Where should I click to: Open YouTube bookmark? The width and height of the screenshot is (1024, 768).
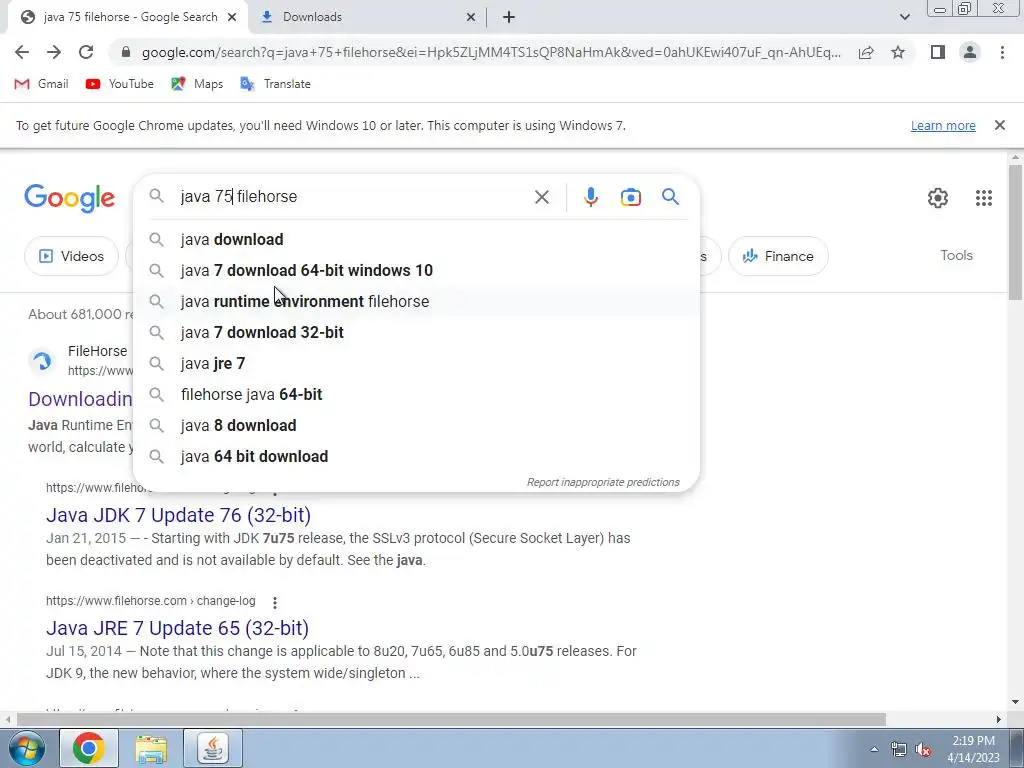click(x=120, y=84)
